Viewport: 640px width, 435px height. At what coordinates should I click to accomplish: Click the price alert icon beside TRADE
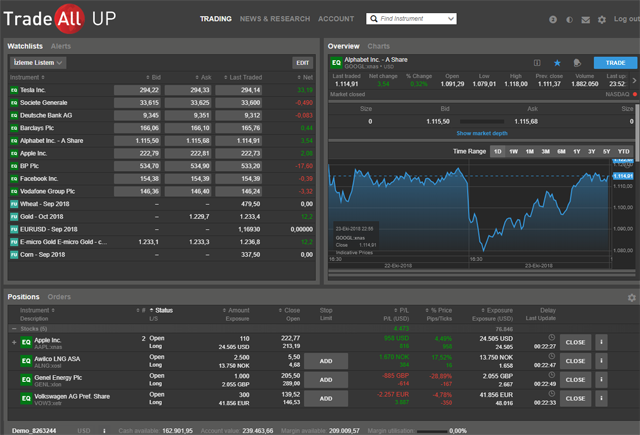tap(577, 63)
